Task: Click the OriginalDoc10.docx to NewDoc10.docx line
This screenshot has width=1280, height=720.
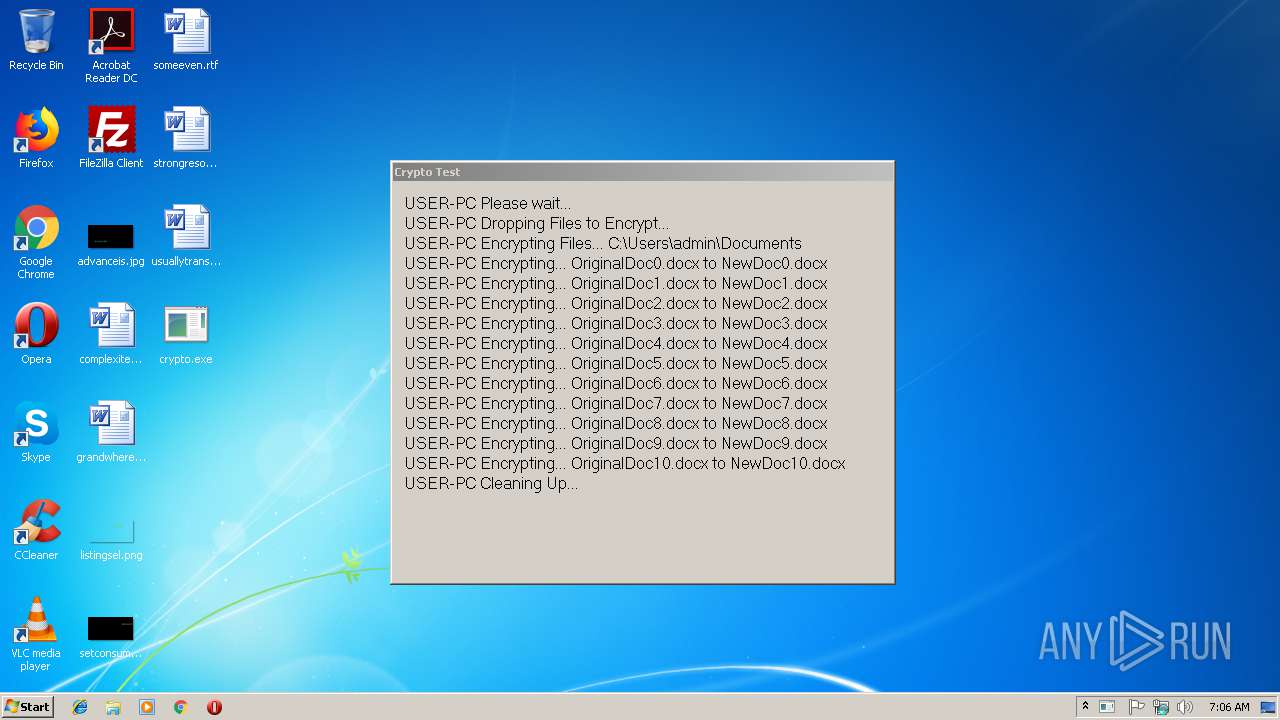Action: point(625,463)
